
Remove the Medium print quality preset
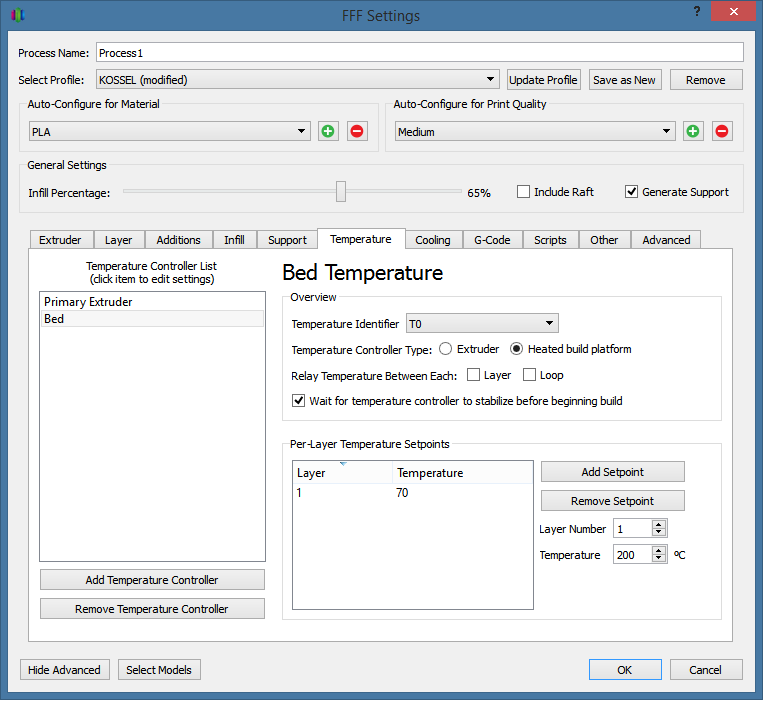click(722, 131)
